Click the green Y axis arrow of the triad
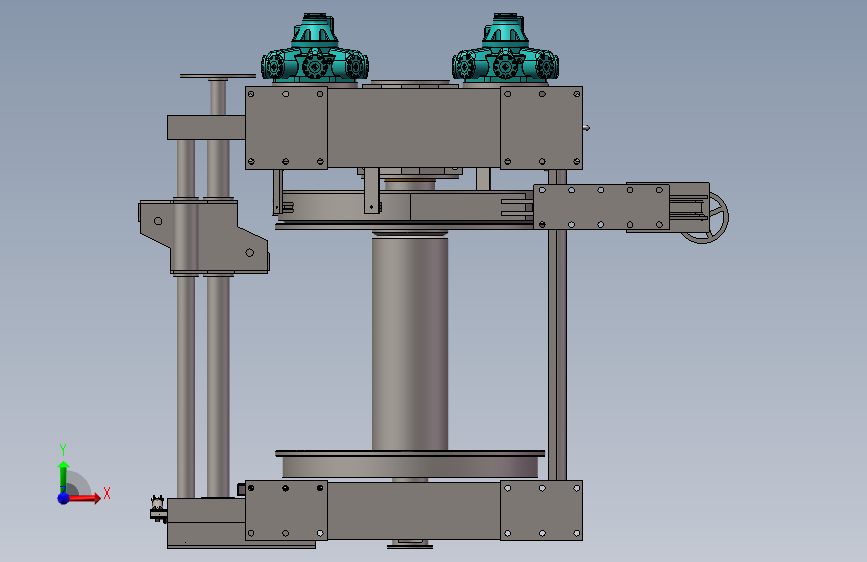This screenshot has height=562, width=867. (x=64, y=476)
